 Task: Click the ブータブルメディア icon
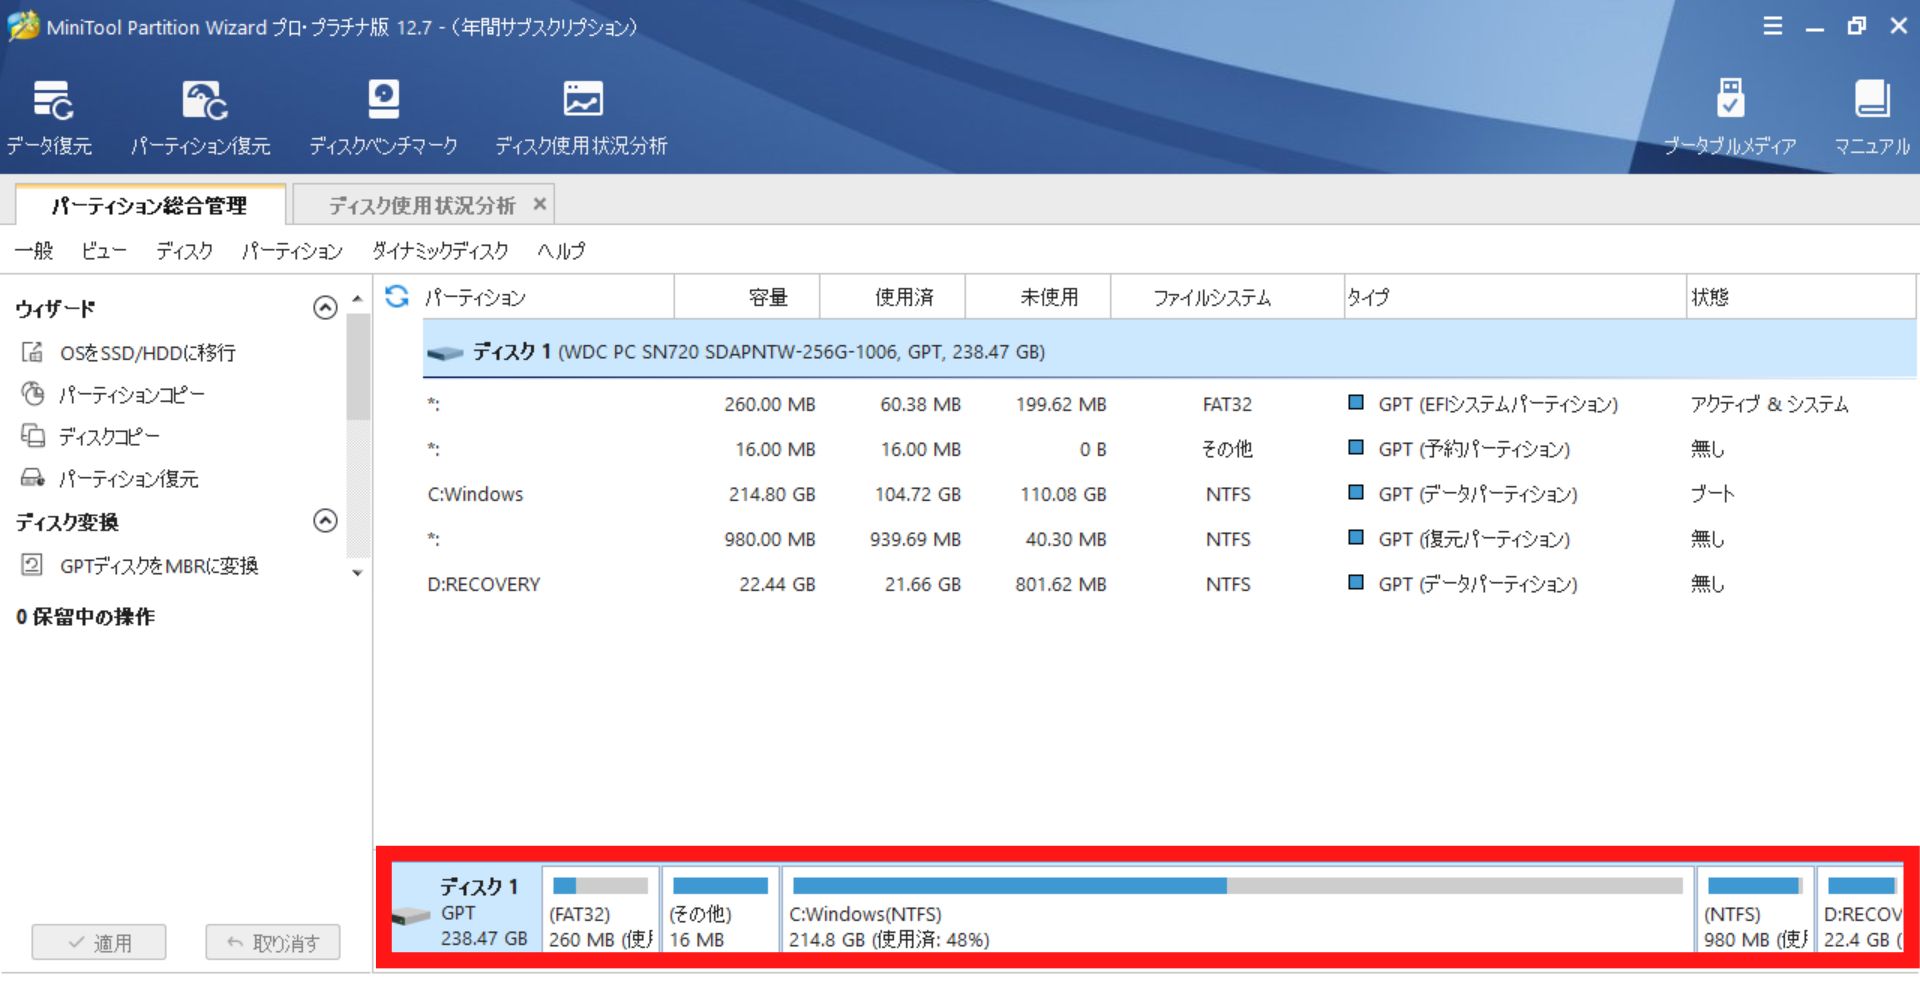point(1729,117)
